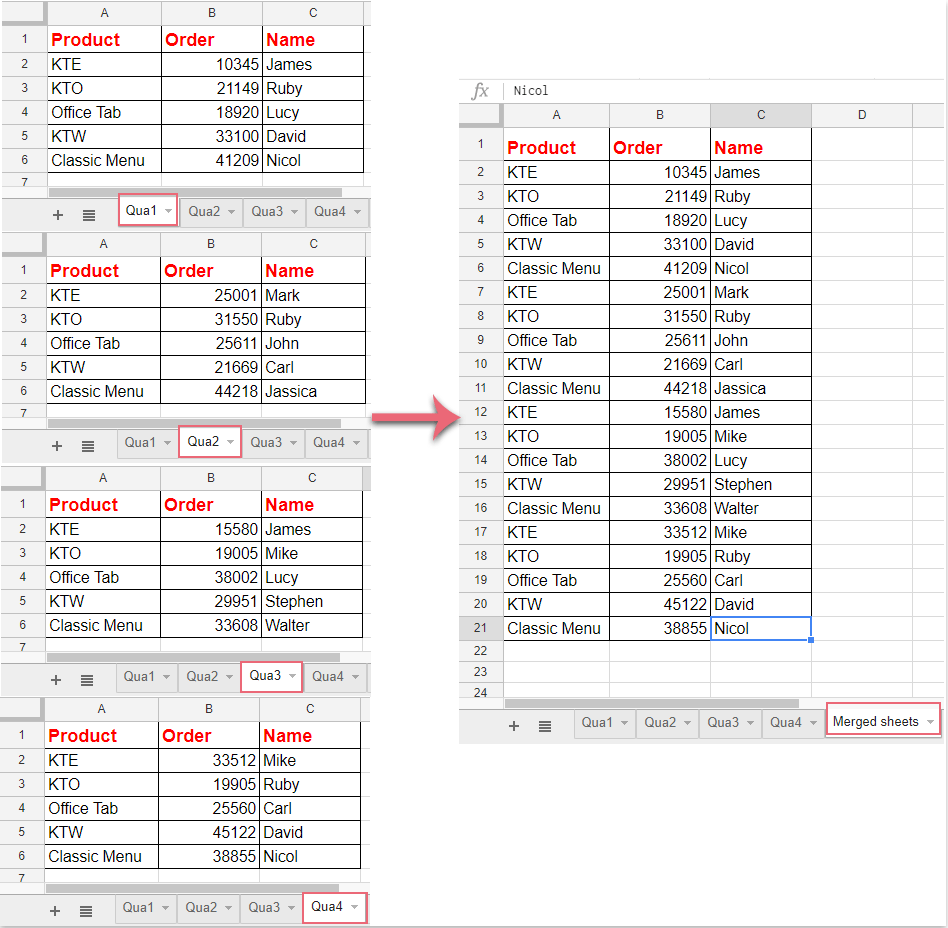Click the add sheet plus beside Merged sheets tabs
The image size is (948, 928).
point(514,726)
